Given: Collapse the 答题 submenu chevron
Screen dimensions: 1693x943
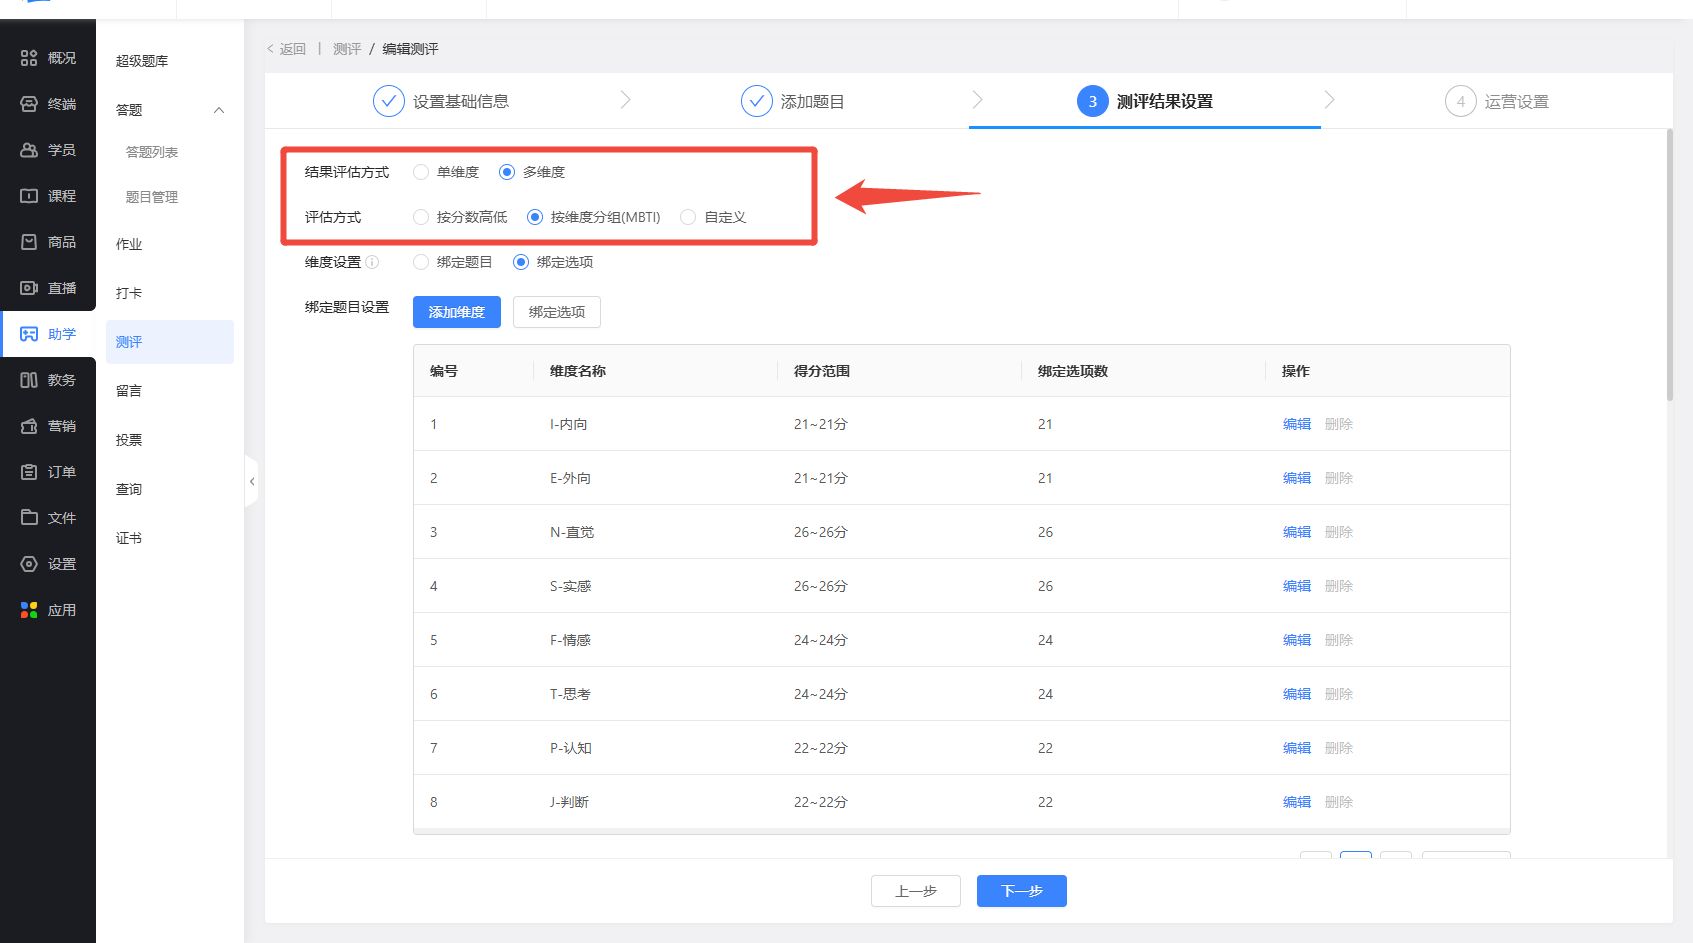Looking at the screenshot, I should pos(219,110).
